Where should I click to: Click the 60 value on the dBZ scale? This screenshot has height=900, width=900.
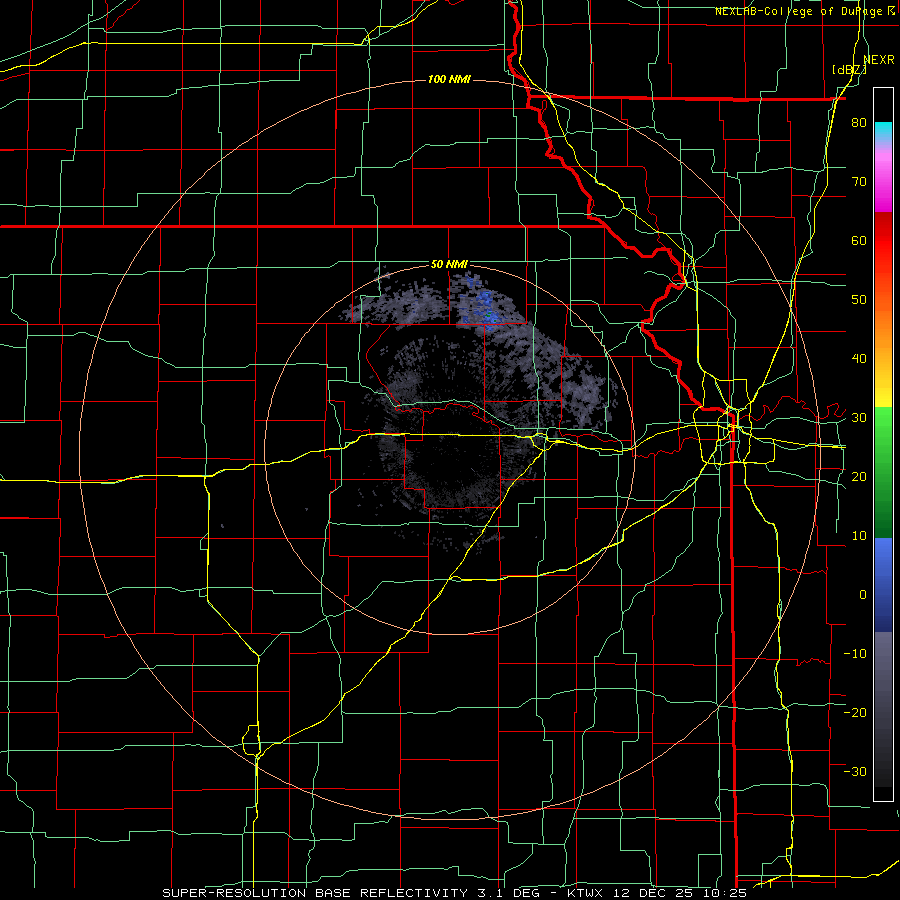click(859, 240)
